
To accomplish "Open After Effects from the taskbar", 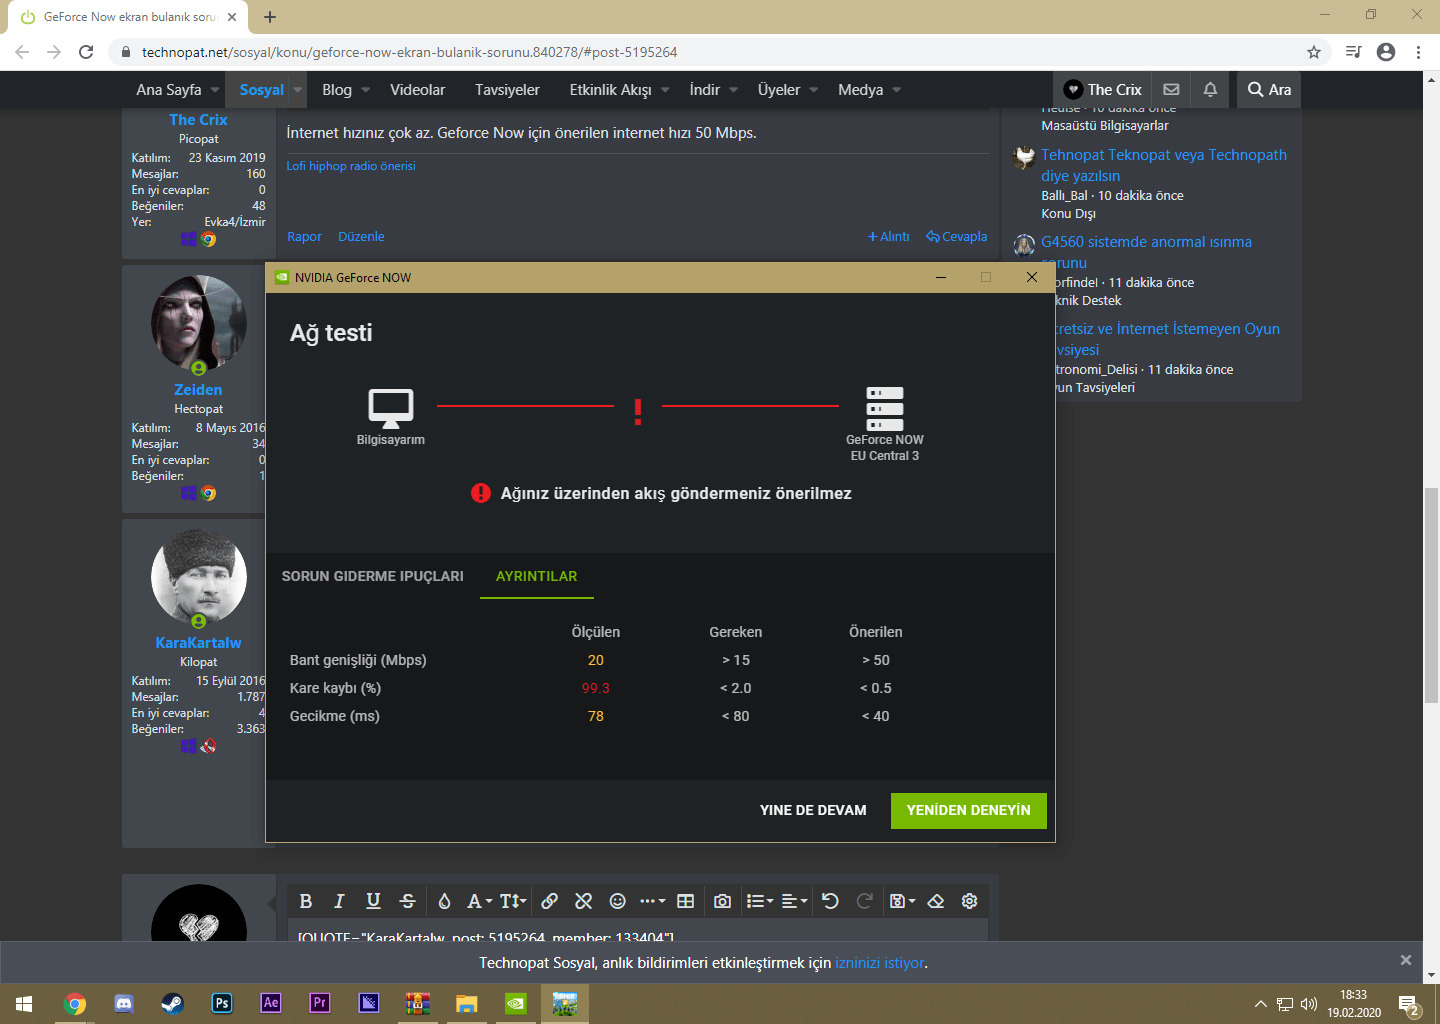I will click(271, 1003).
